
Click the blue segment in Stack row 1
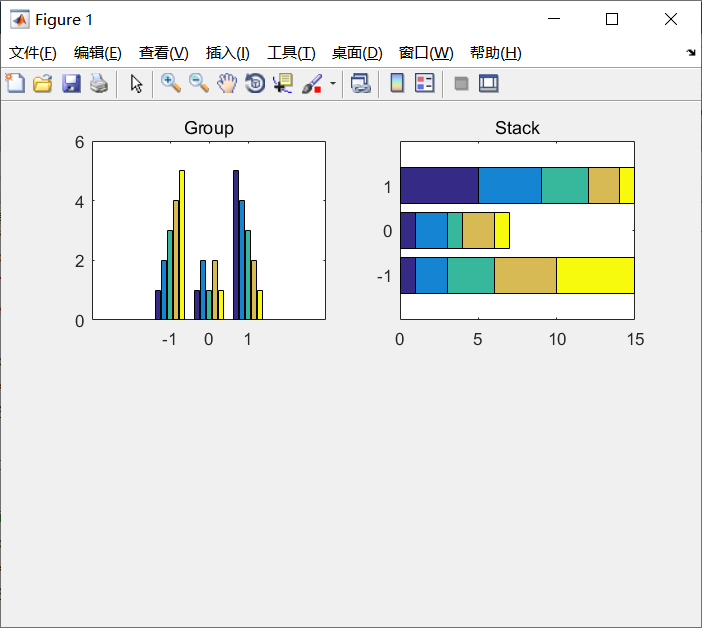[510, 185]
